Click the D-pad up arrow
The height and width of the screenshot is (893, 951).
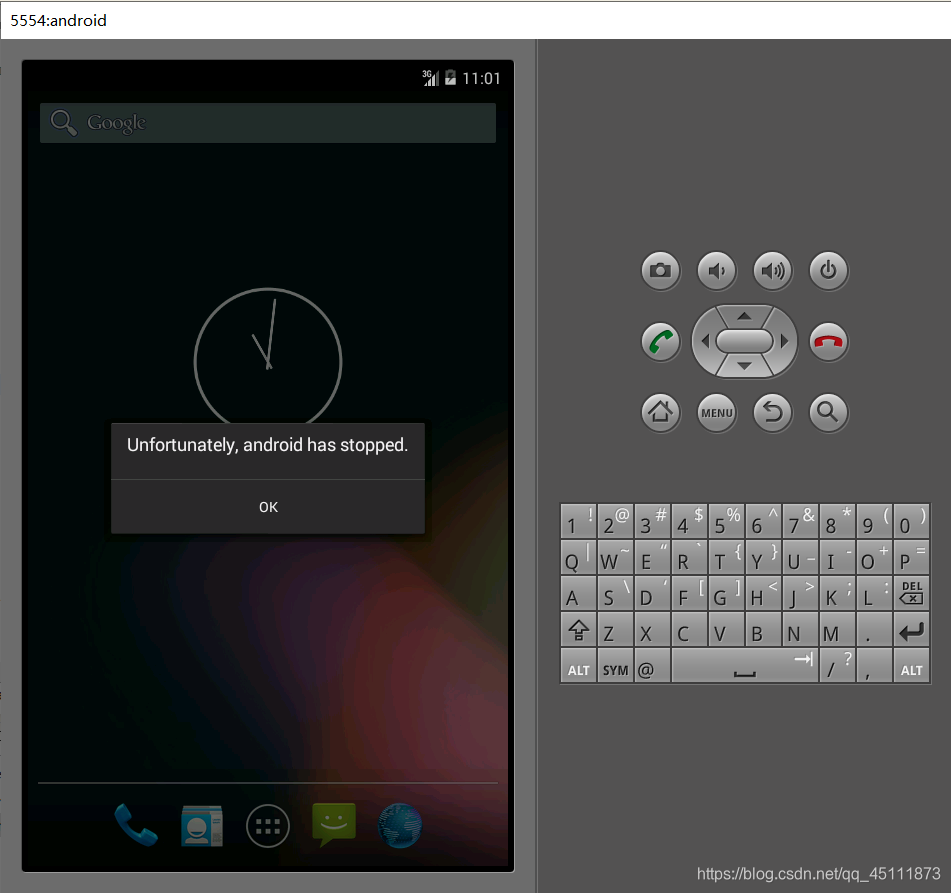click(744, 315)
